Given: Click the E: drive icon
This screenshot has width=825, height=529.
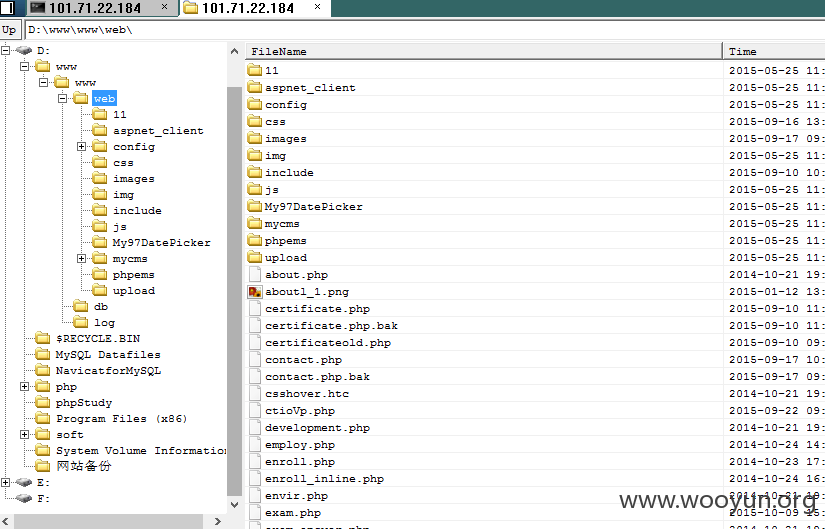Looking at the screenshot, I should pos(24,482).
